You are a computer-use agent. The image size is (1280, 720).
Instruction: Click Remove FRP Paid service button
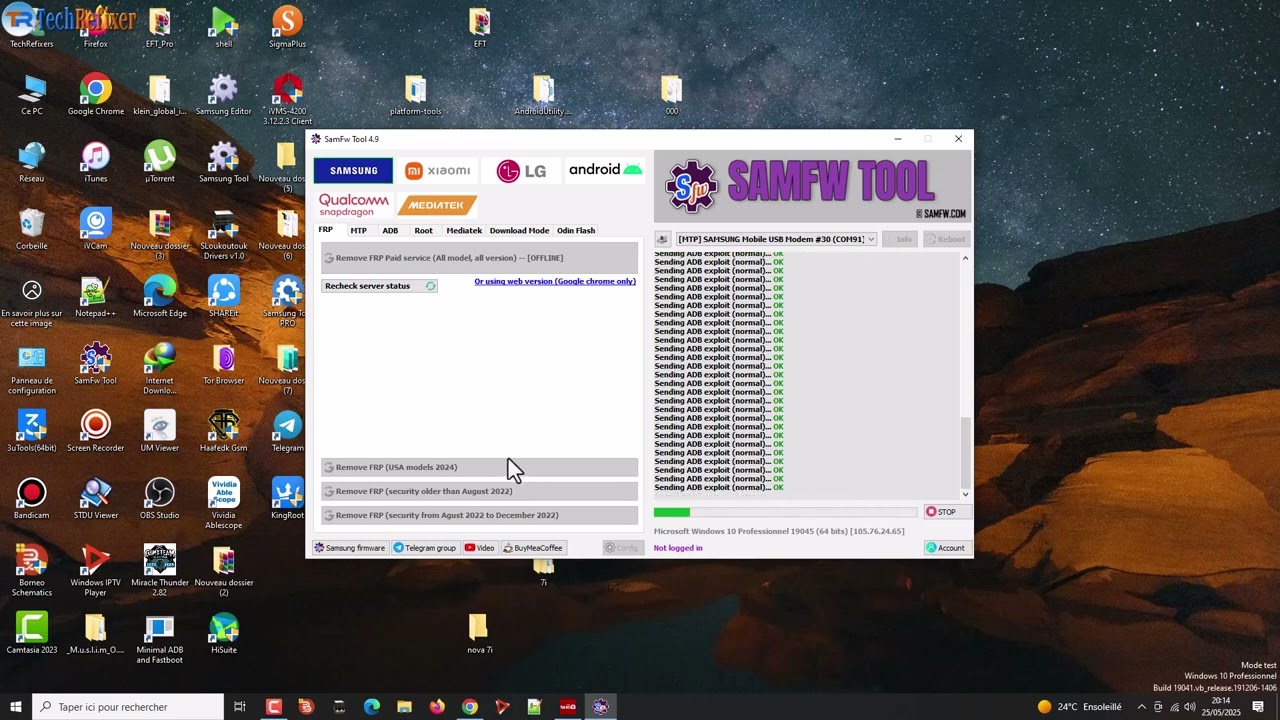click(x=479, y=258)
